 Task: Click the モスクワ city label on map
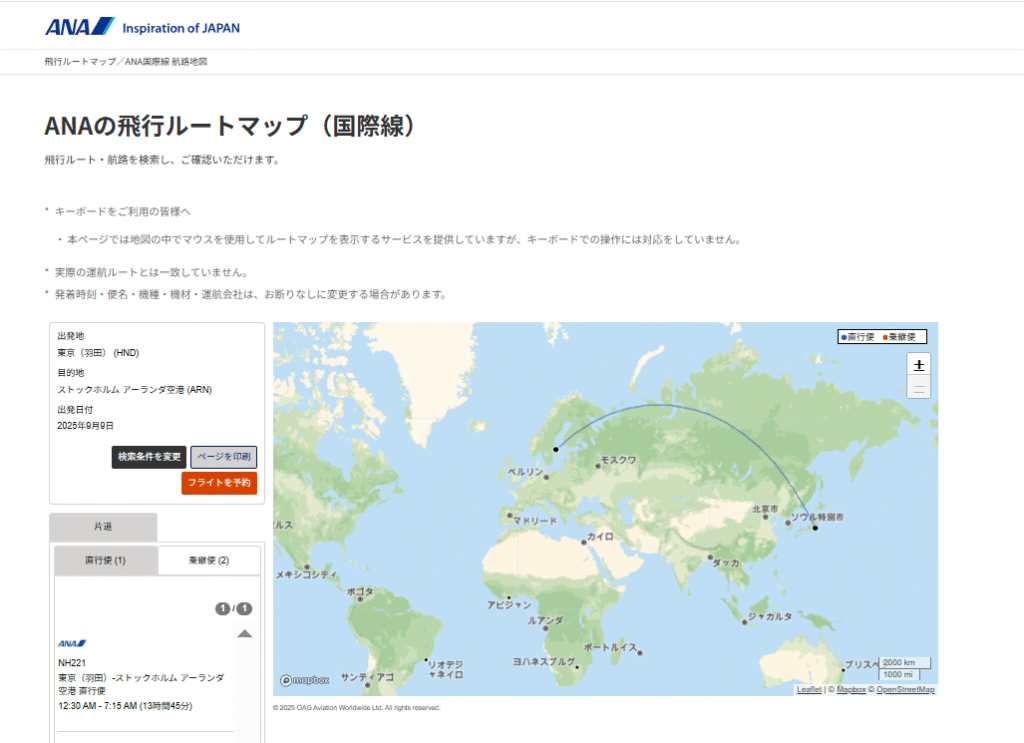point(618,460)
